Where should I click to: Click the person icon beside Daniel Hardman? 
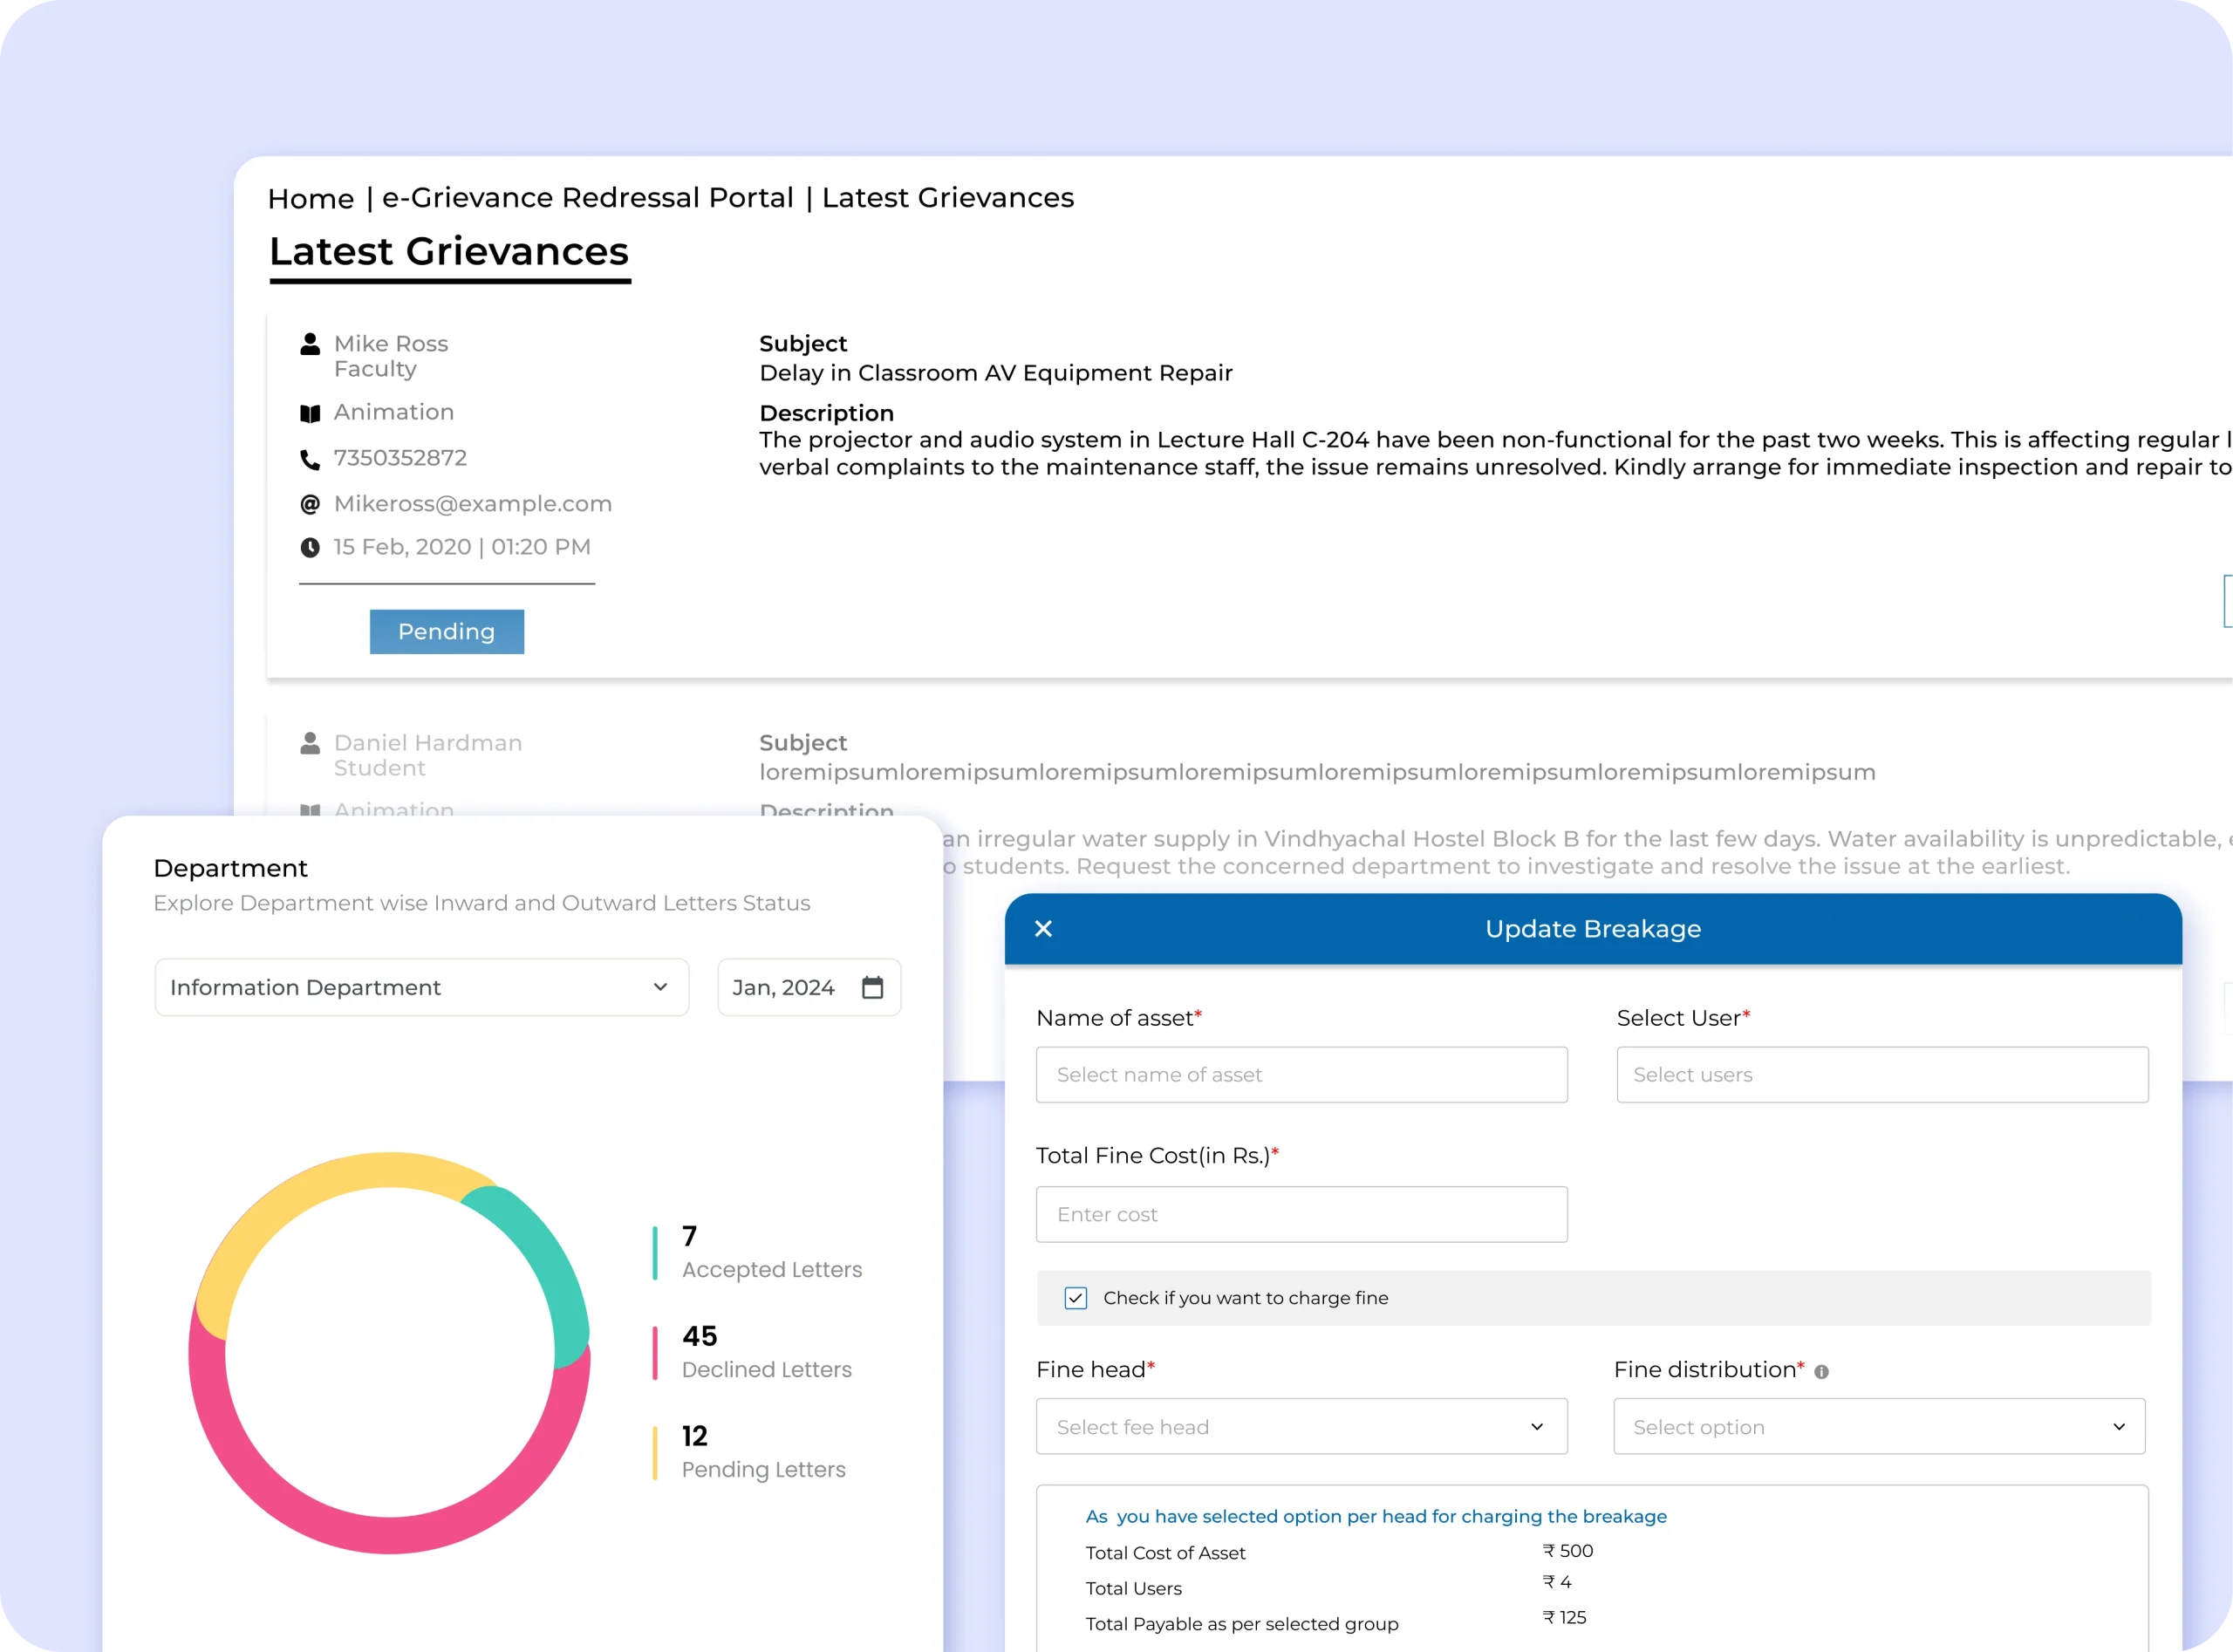pyautogui.click(x=310, y=744)
